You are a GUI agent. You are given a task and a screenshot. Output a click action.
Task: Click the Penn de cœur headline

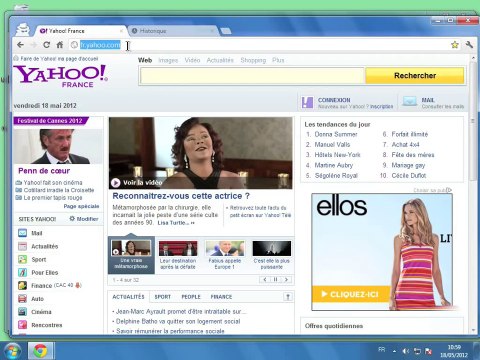(44, 171)
